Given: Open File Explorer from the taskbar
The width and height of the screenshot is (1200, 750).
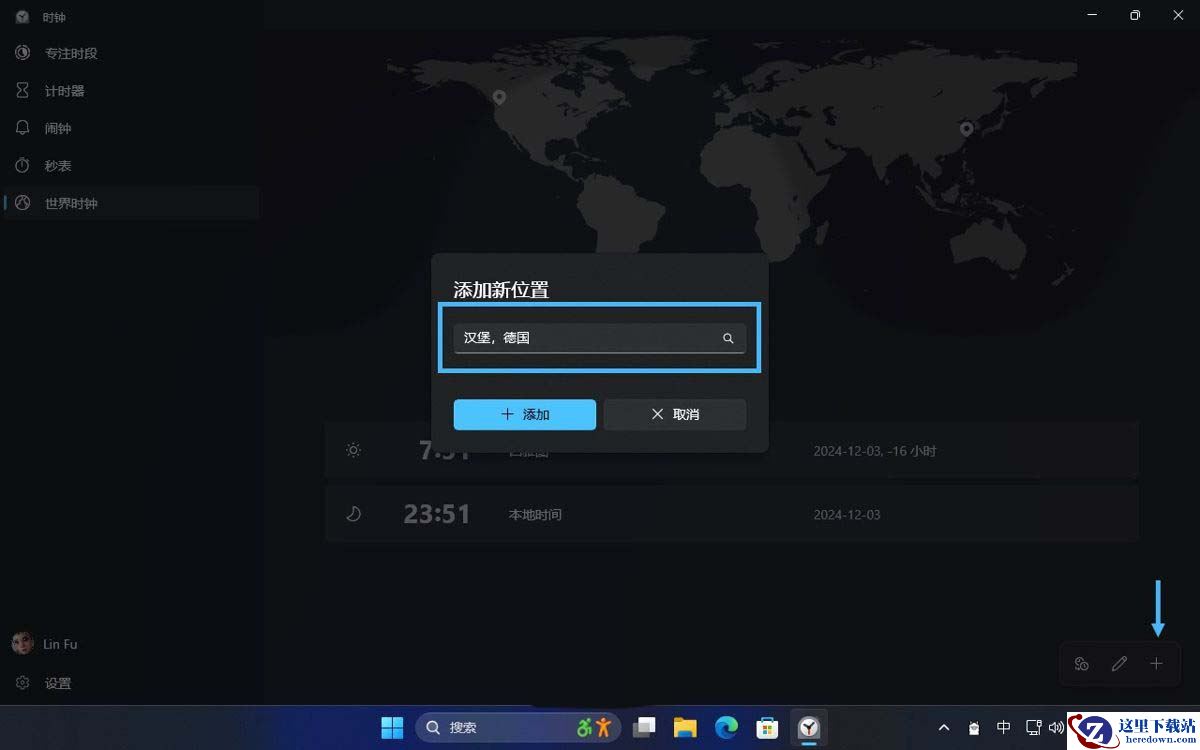Looking at the screenshot, I should [685, 727].
